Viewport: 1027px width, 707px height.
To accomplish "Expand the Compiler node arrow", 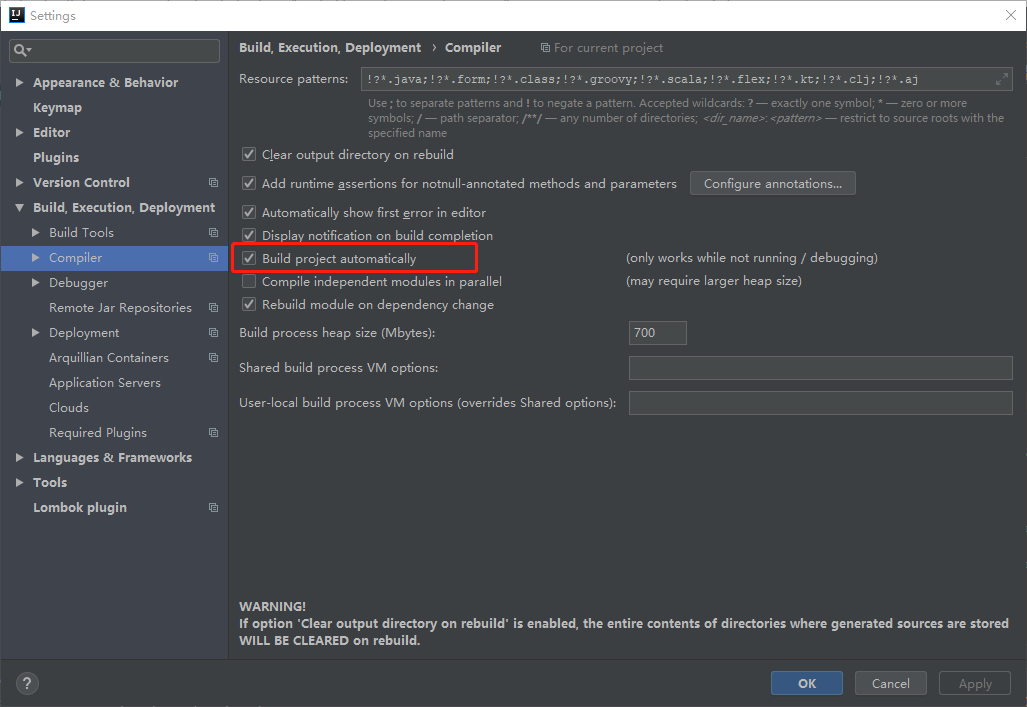I will [35, 258].
